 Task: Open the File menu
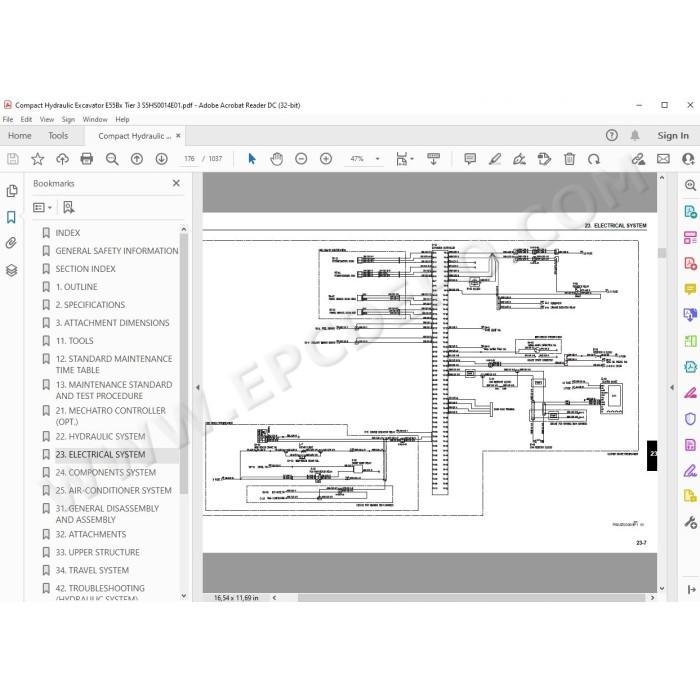[8, 120]
